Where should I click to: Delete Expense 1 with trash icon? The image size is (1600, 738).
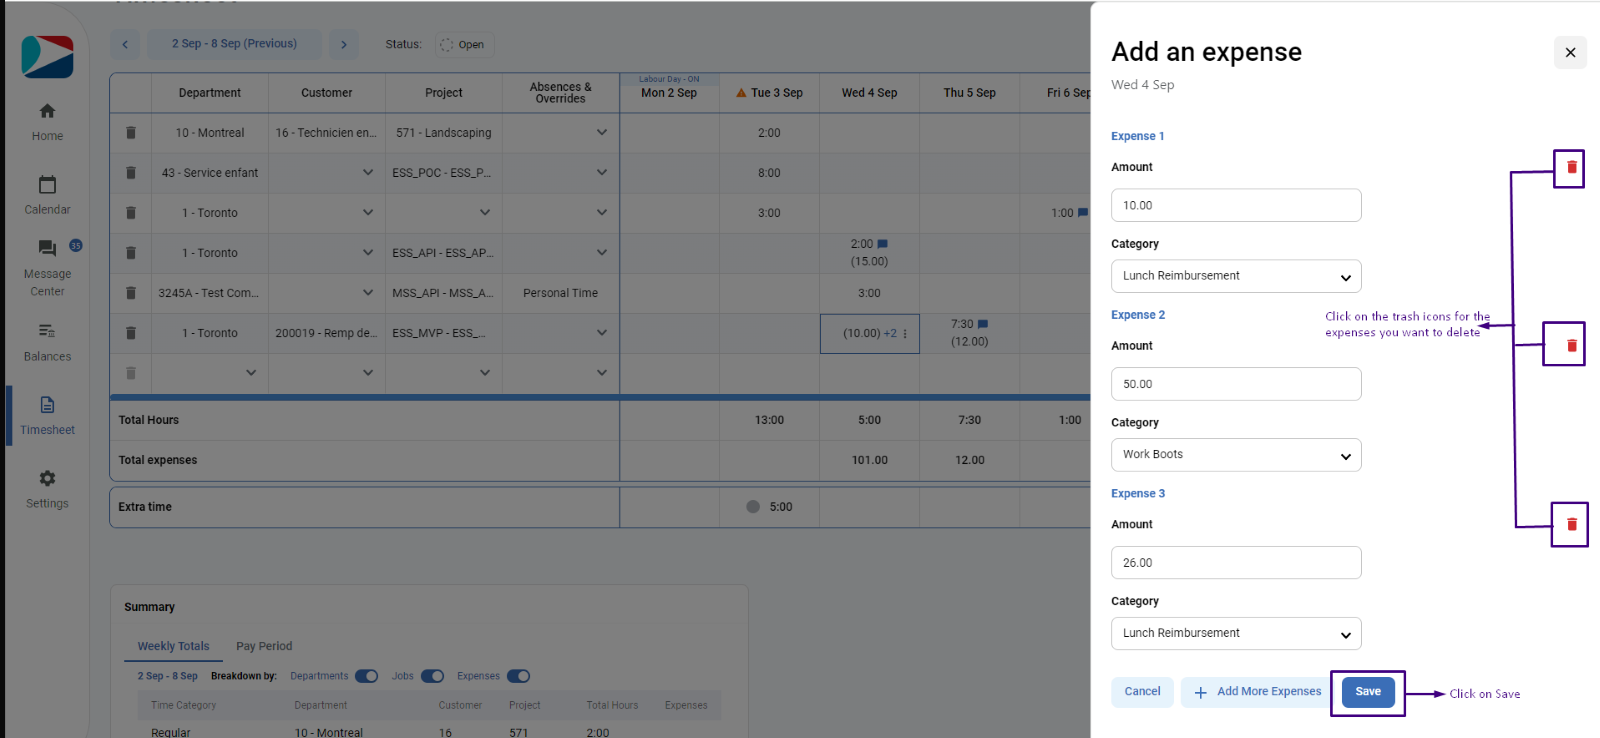(1571, 167)
